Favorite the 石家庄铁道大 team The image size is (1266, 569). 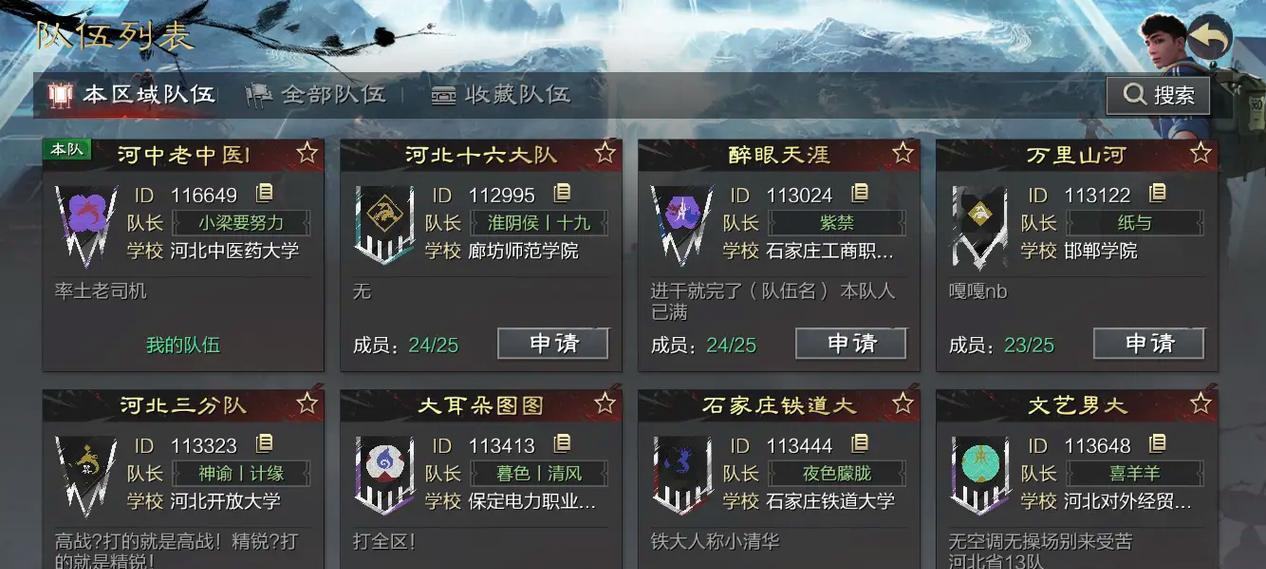903,403
